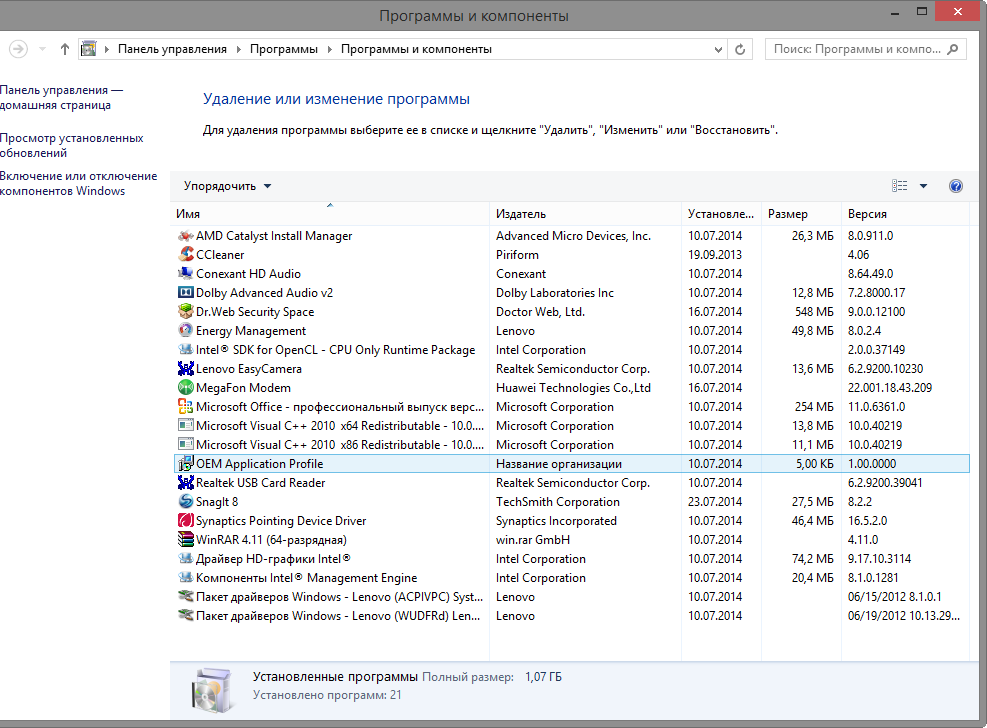Open help with the blue question mark
987x728 pixels.
(956, 186)
